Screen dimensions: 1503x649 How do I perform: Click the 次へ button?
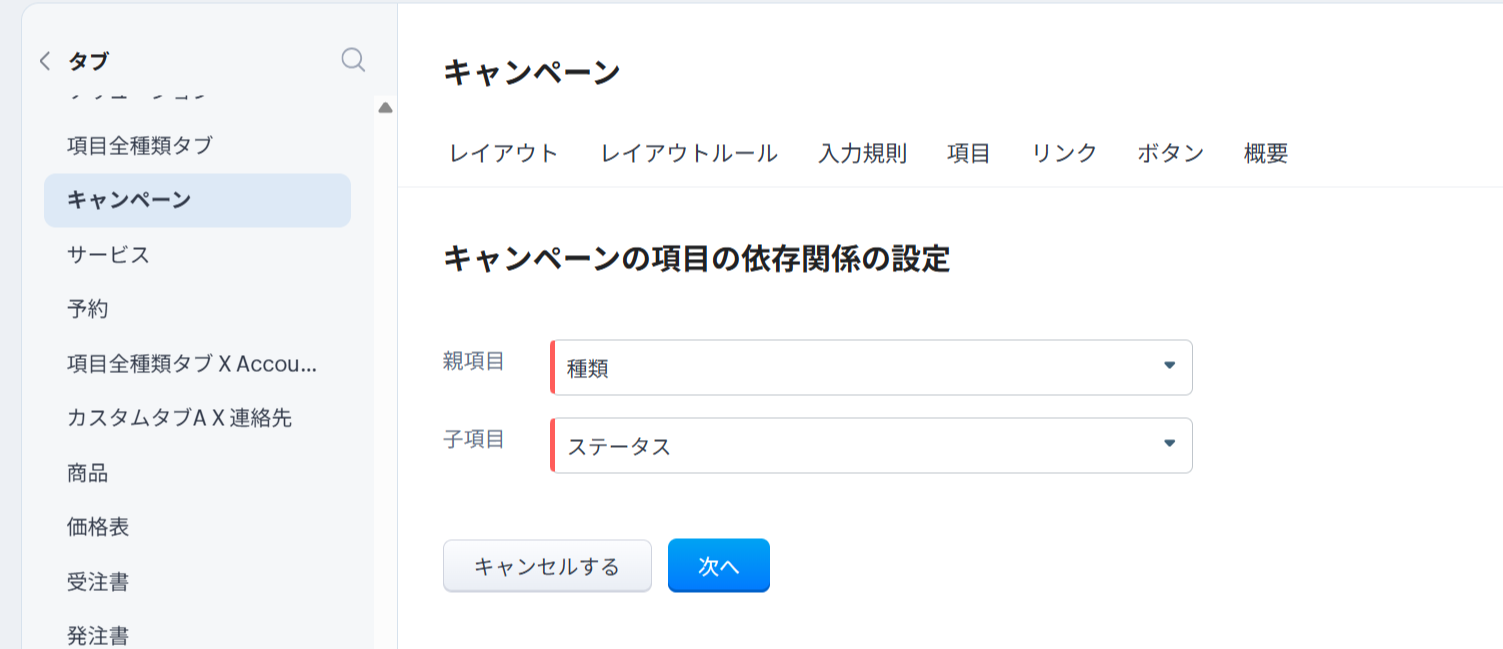pyautogui.click(x=718, y=566)
